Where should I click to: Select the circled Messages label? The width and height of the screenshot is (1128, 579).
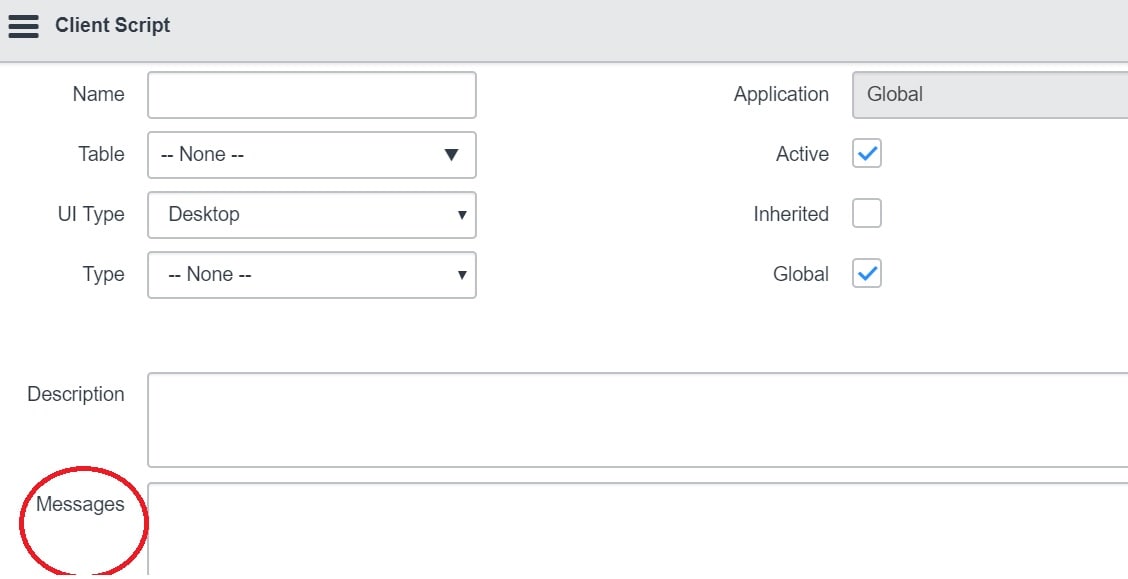tap(82, 505)
